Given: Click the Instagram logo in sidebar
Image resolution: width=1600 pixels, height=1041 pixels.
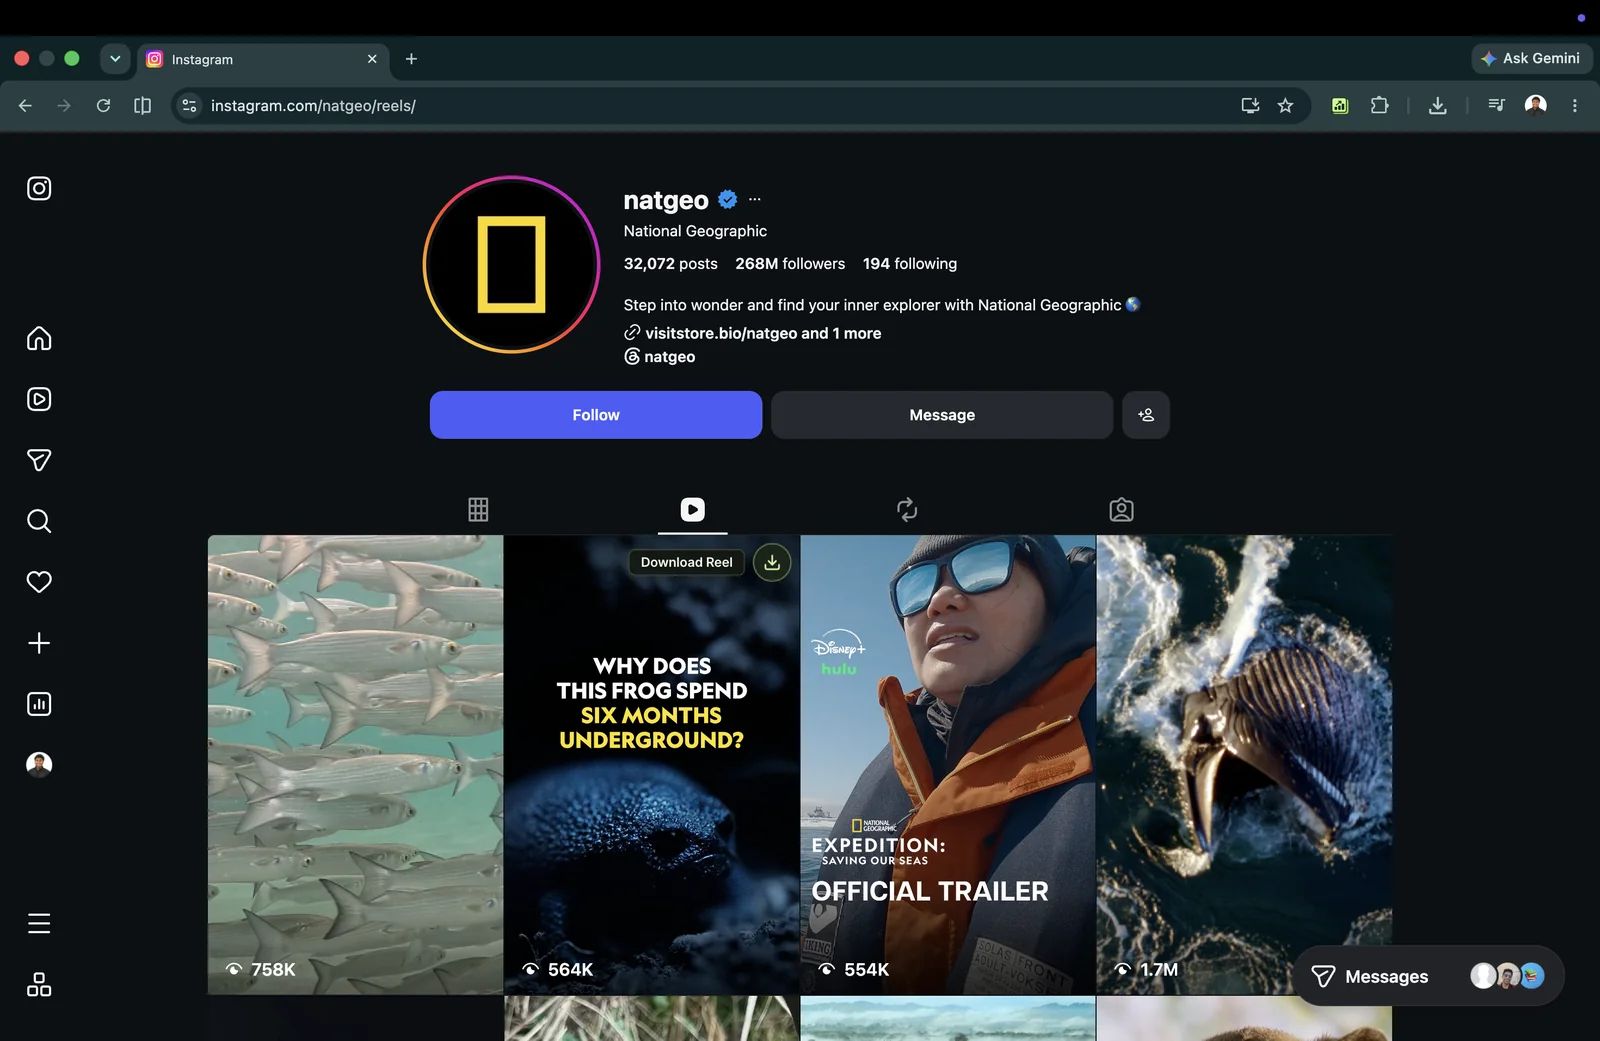Looking at the screenshot, I should point(39,188).
